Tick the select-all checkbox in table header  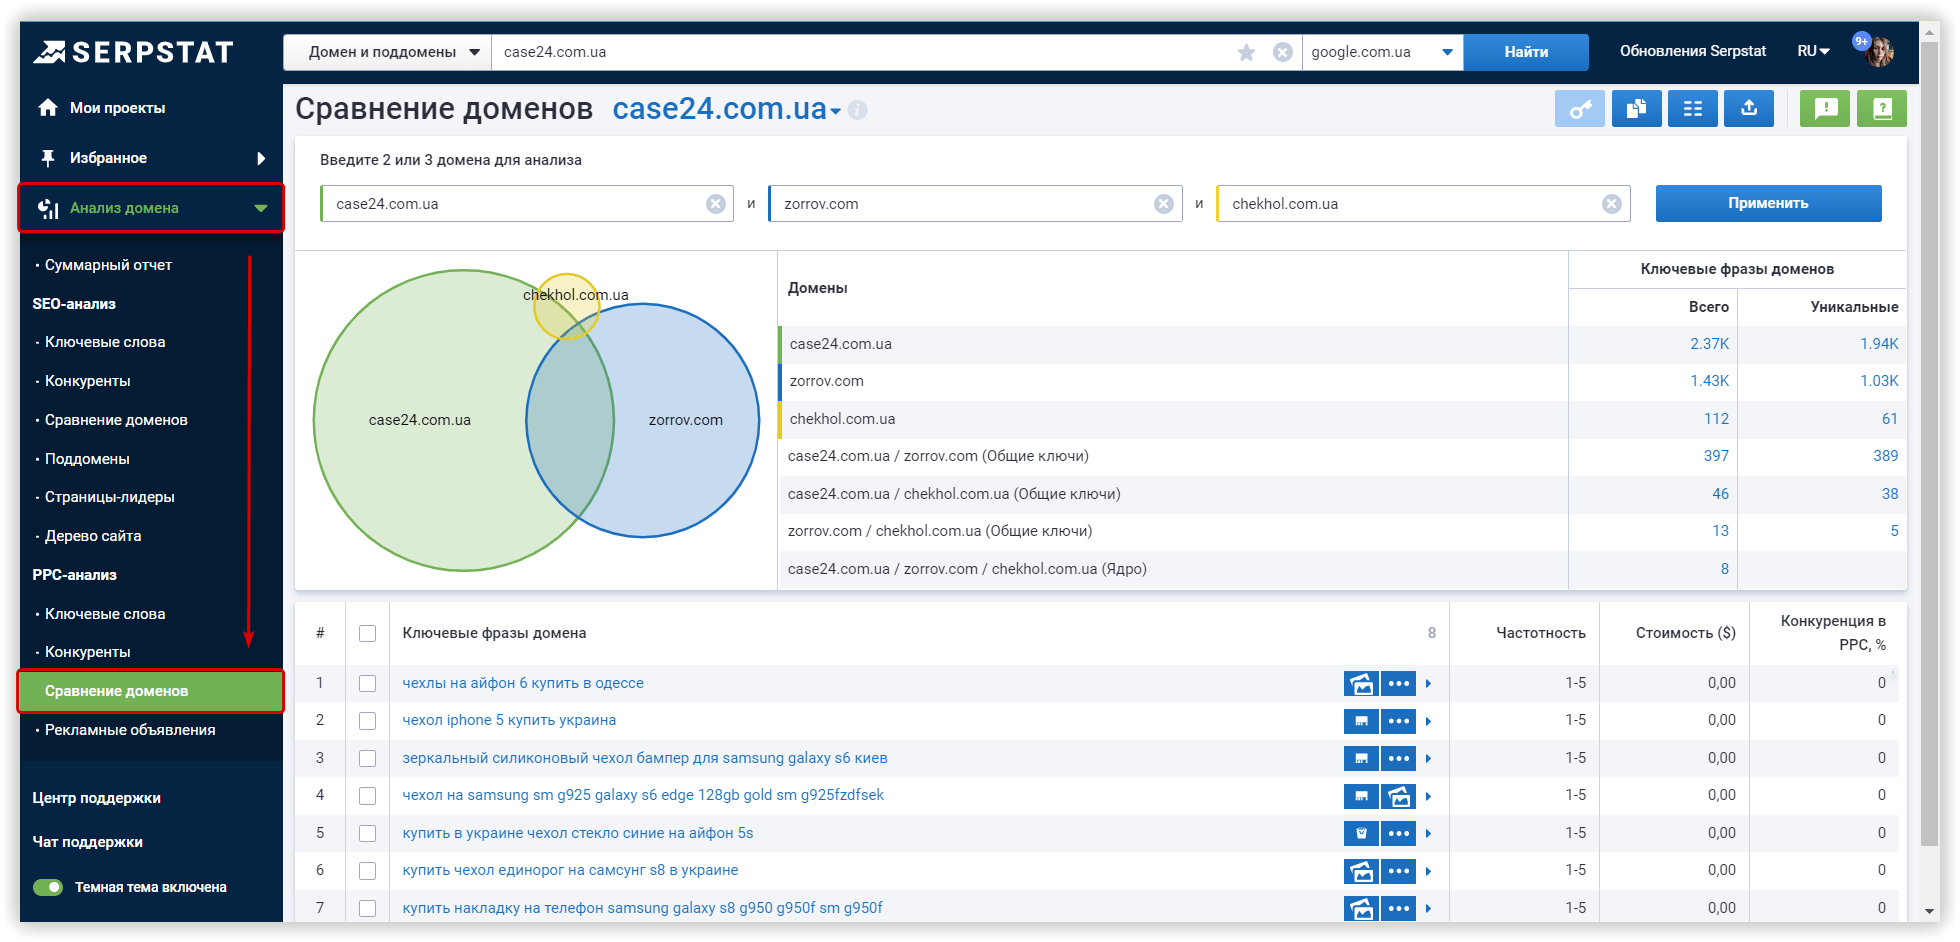[368, 633]
